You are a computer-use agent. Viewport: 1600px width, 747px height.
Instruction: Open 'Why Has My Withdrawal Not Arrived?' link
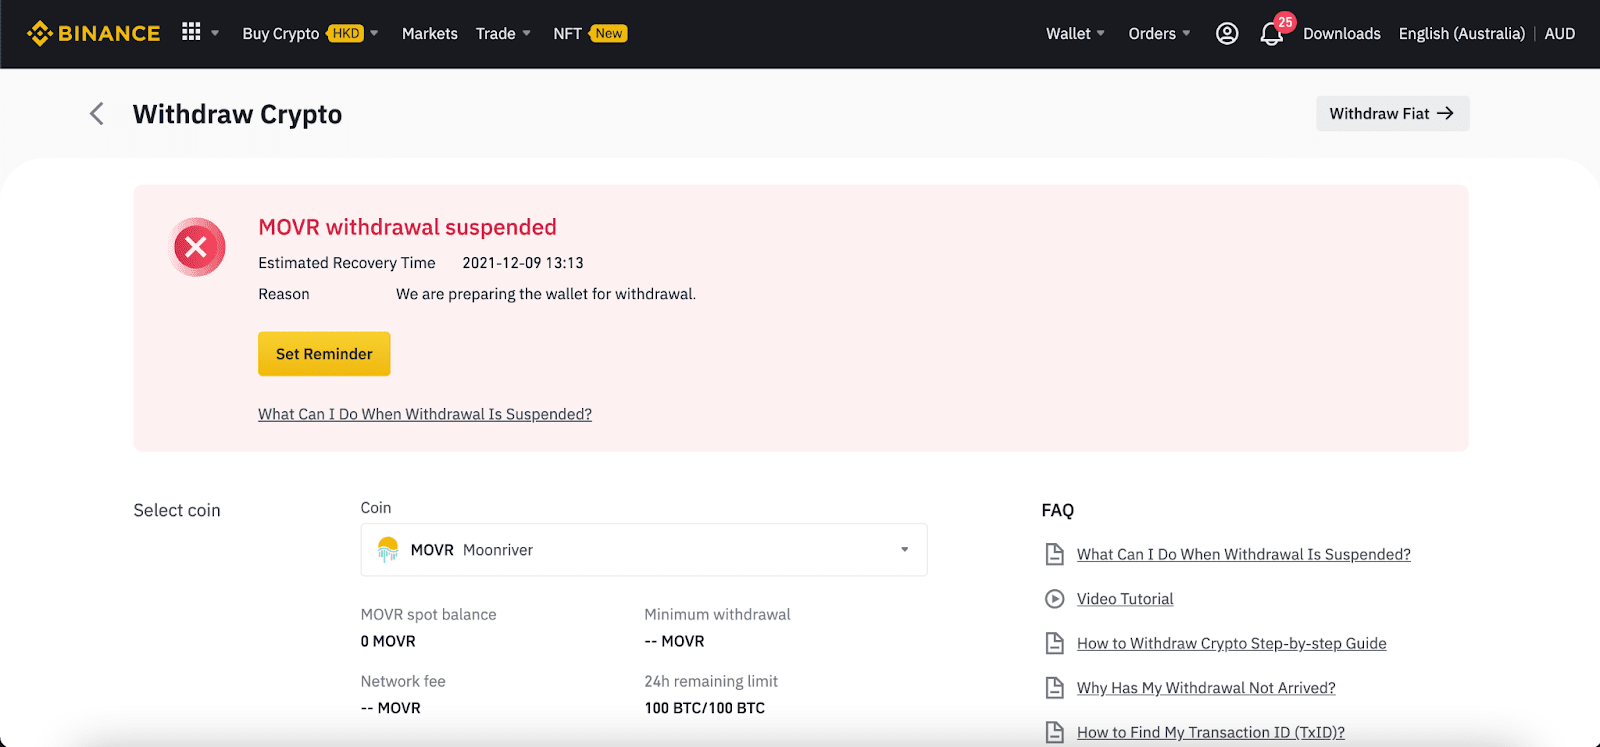pos(1205,688)
